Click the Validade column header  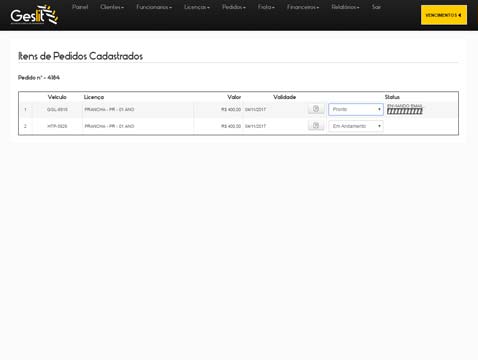tap(284, 97)
